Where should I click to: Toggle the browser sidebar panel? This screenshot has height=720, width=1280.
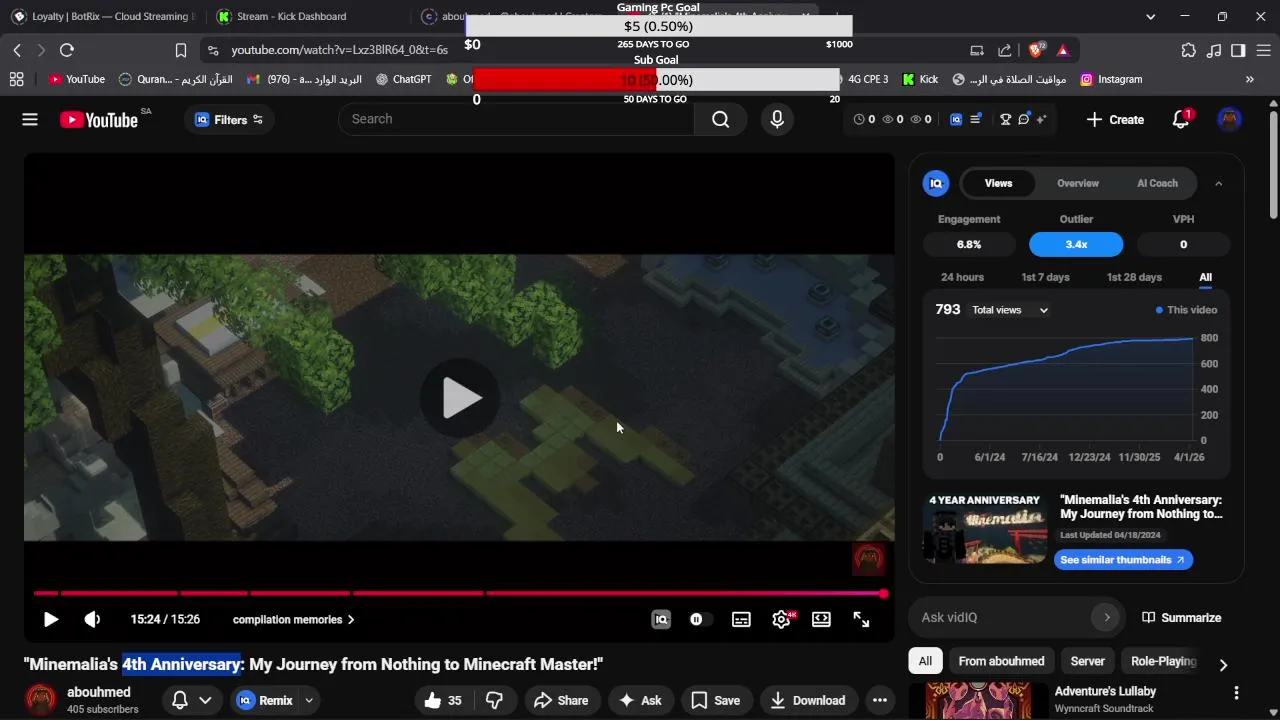coord(1238,50)
